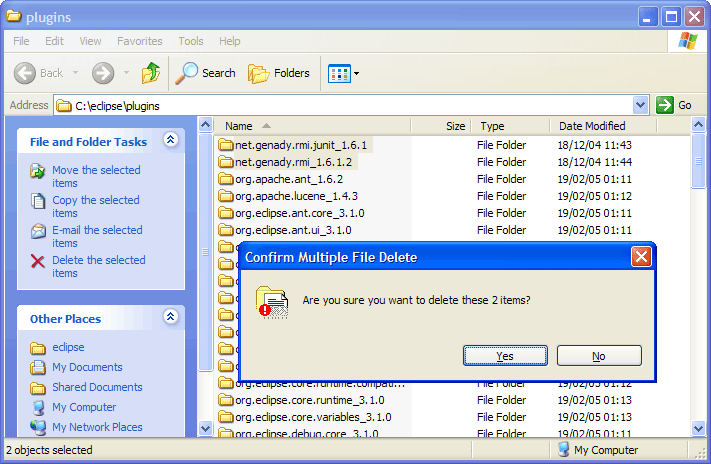
Task: Open the File menu
Action: pos(21,41)
